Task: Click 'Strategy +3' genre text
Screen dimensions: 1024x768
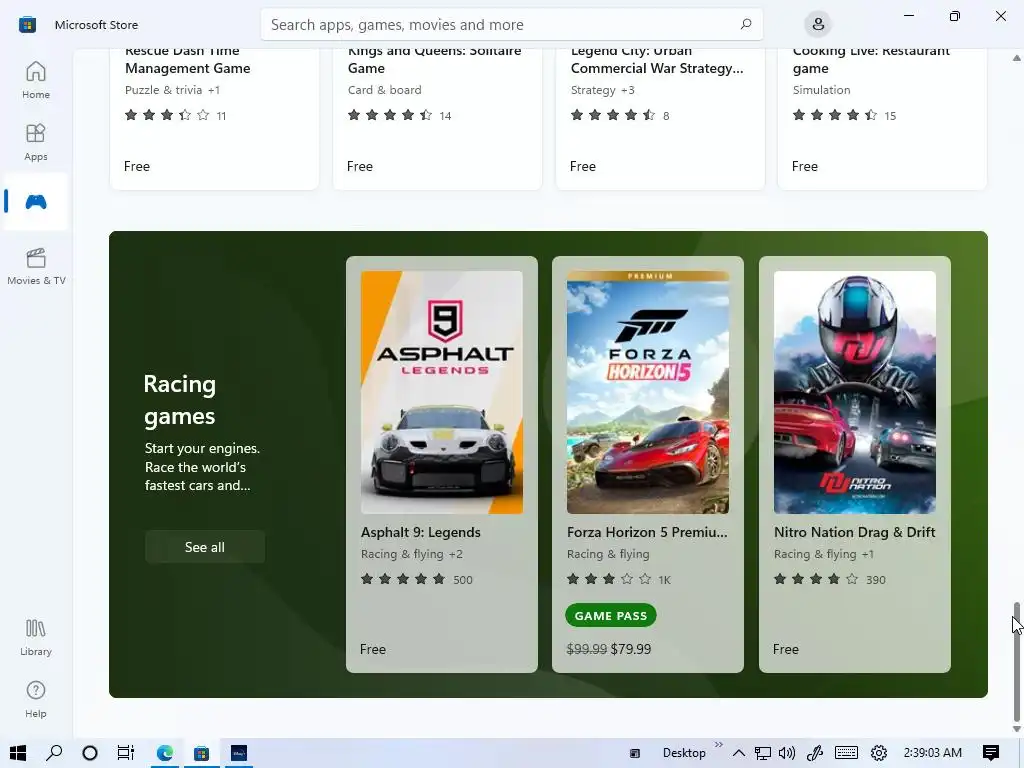Action: point(603,90)
